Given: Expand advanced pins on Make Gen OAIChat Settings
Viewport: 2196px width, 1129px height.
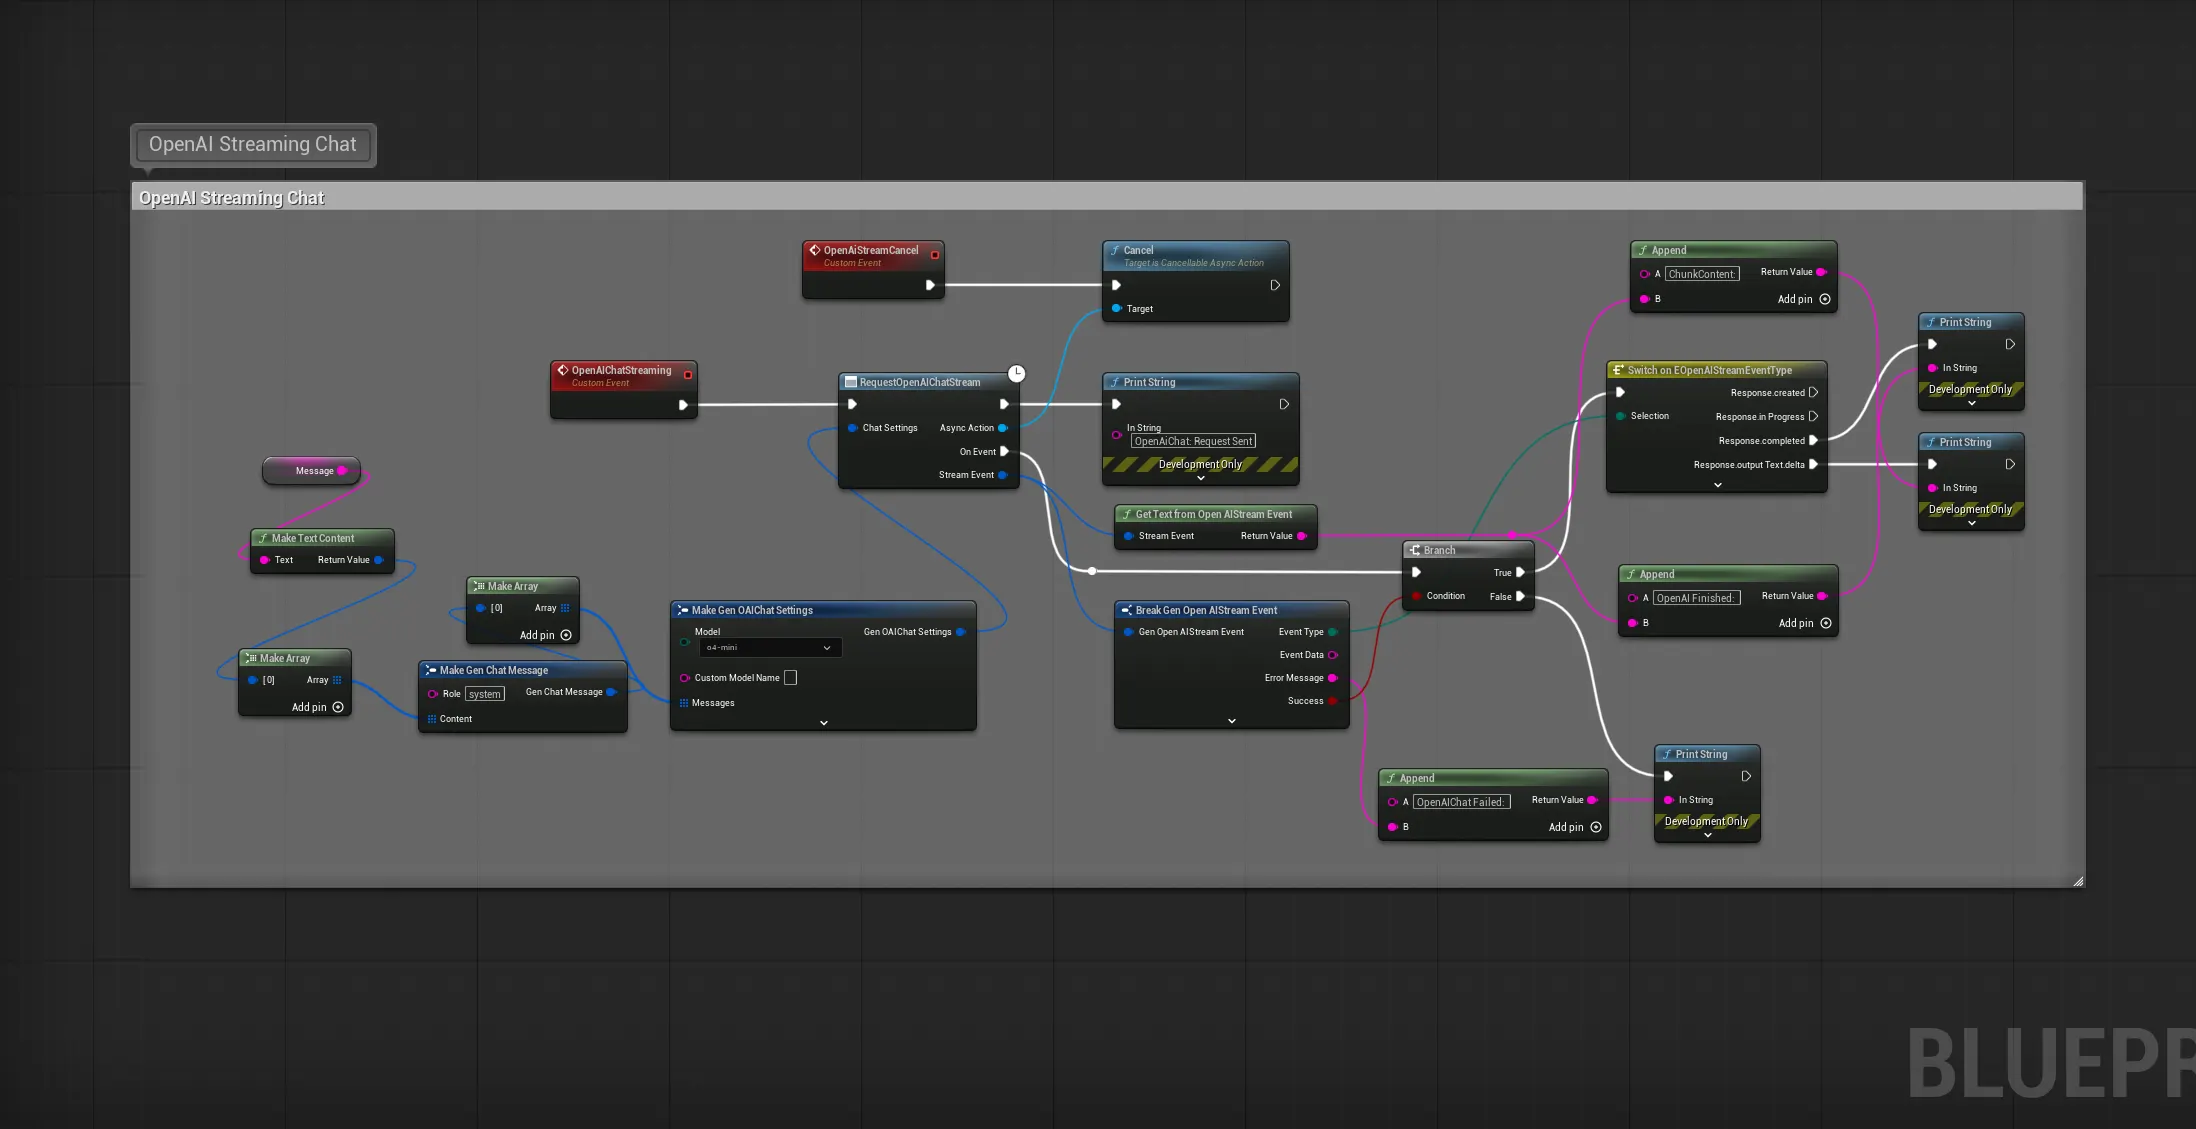Looking at the screenshot, I should click(824, 723).
